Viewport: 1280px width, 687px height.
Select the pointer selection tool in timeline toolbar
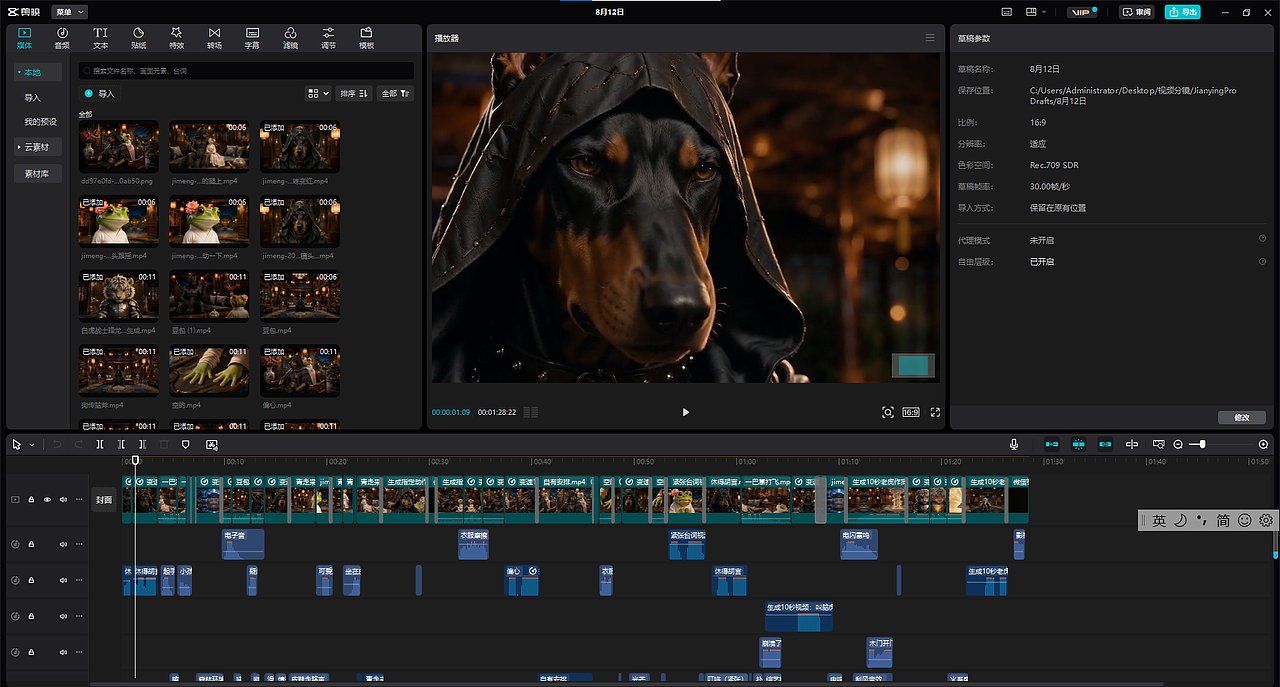click(16, 444)
